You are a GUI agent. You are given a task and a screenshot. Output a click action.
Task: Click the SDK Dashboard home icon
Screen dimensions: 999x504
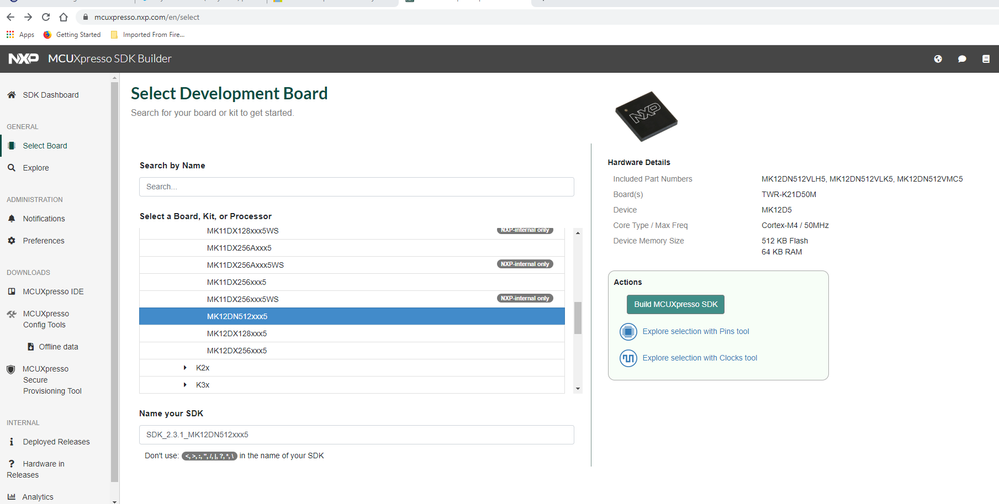pos(11,95)
